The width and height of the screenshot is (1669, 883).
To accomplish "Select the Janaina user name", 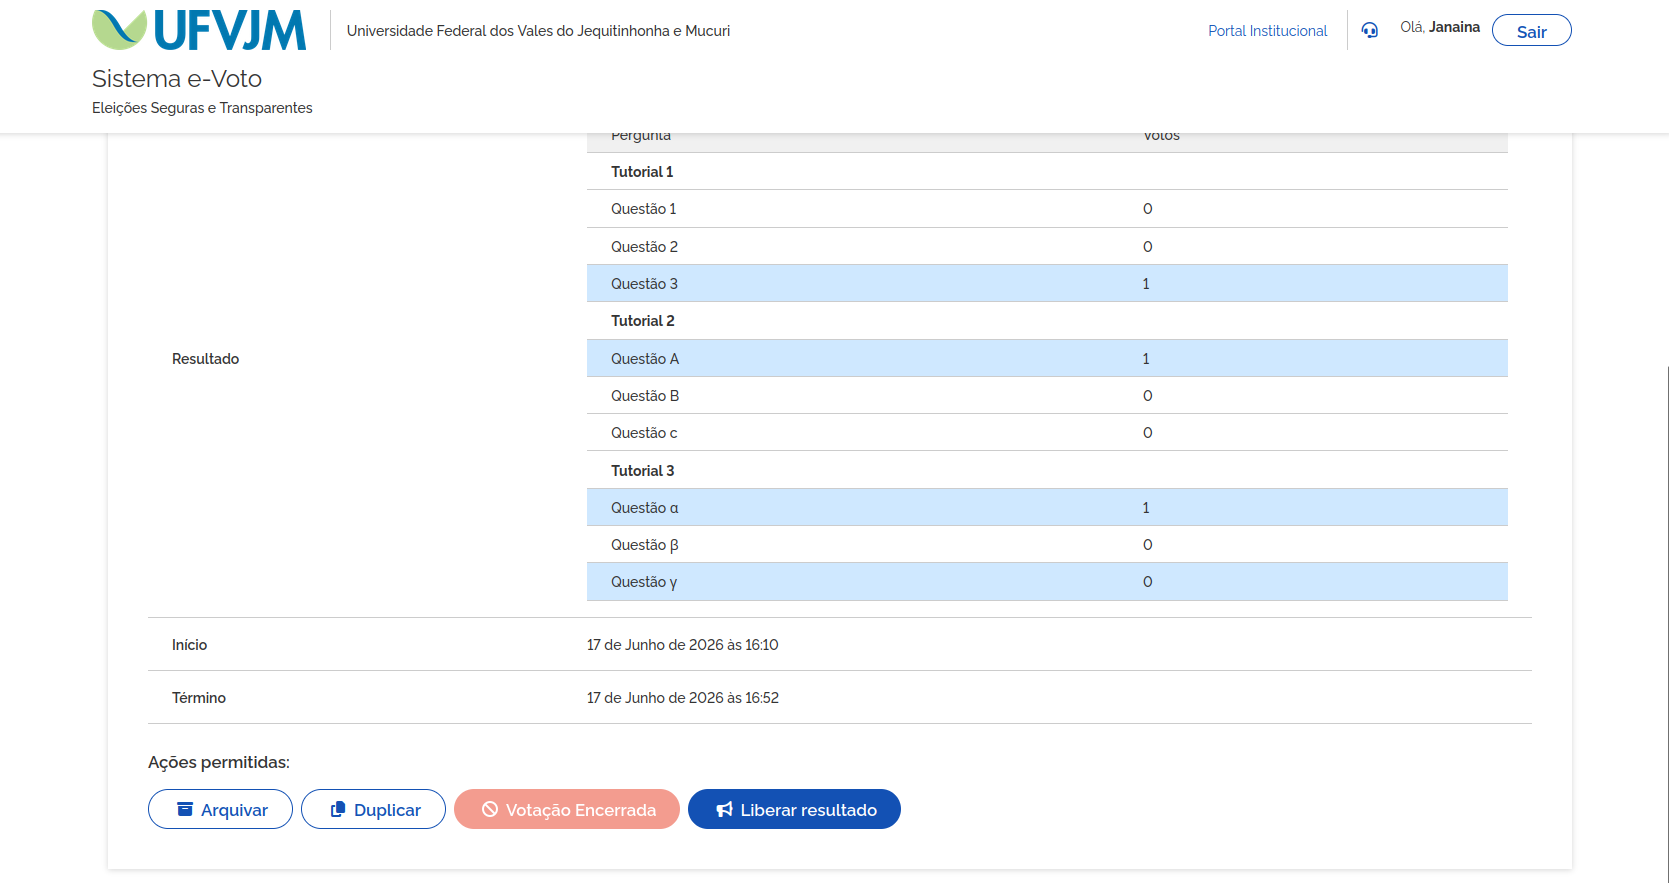I will point(1454,27).
